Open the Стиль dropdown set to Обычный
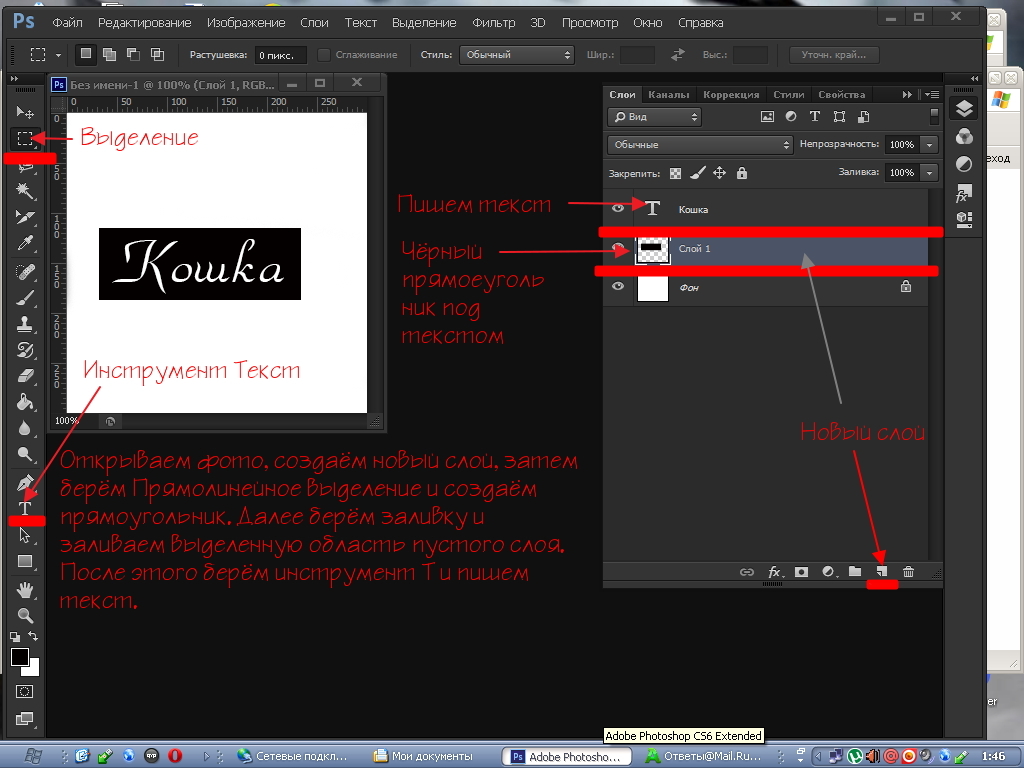1024x768 pixels. [516, 55]
